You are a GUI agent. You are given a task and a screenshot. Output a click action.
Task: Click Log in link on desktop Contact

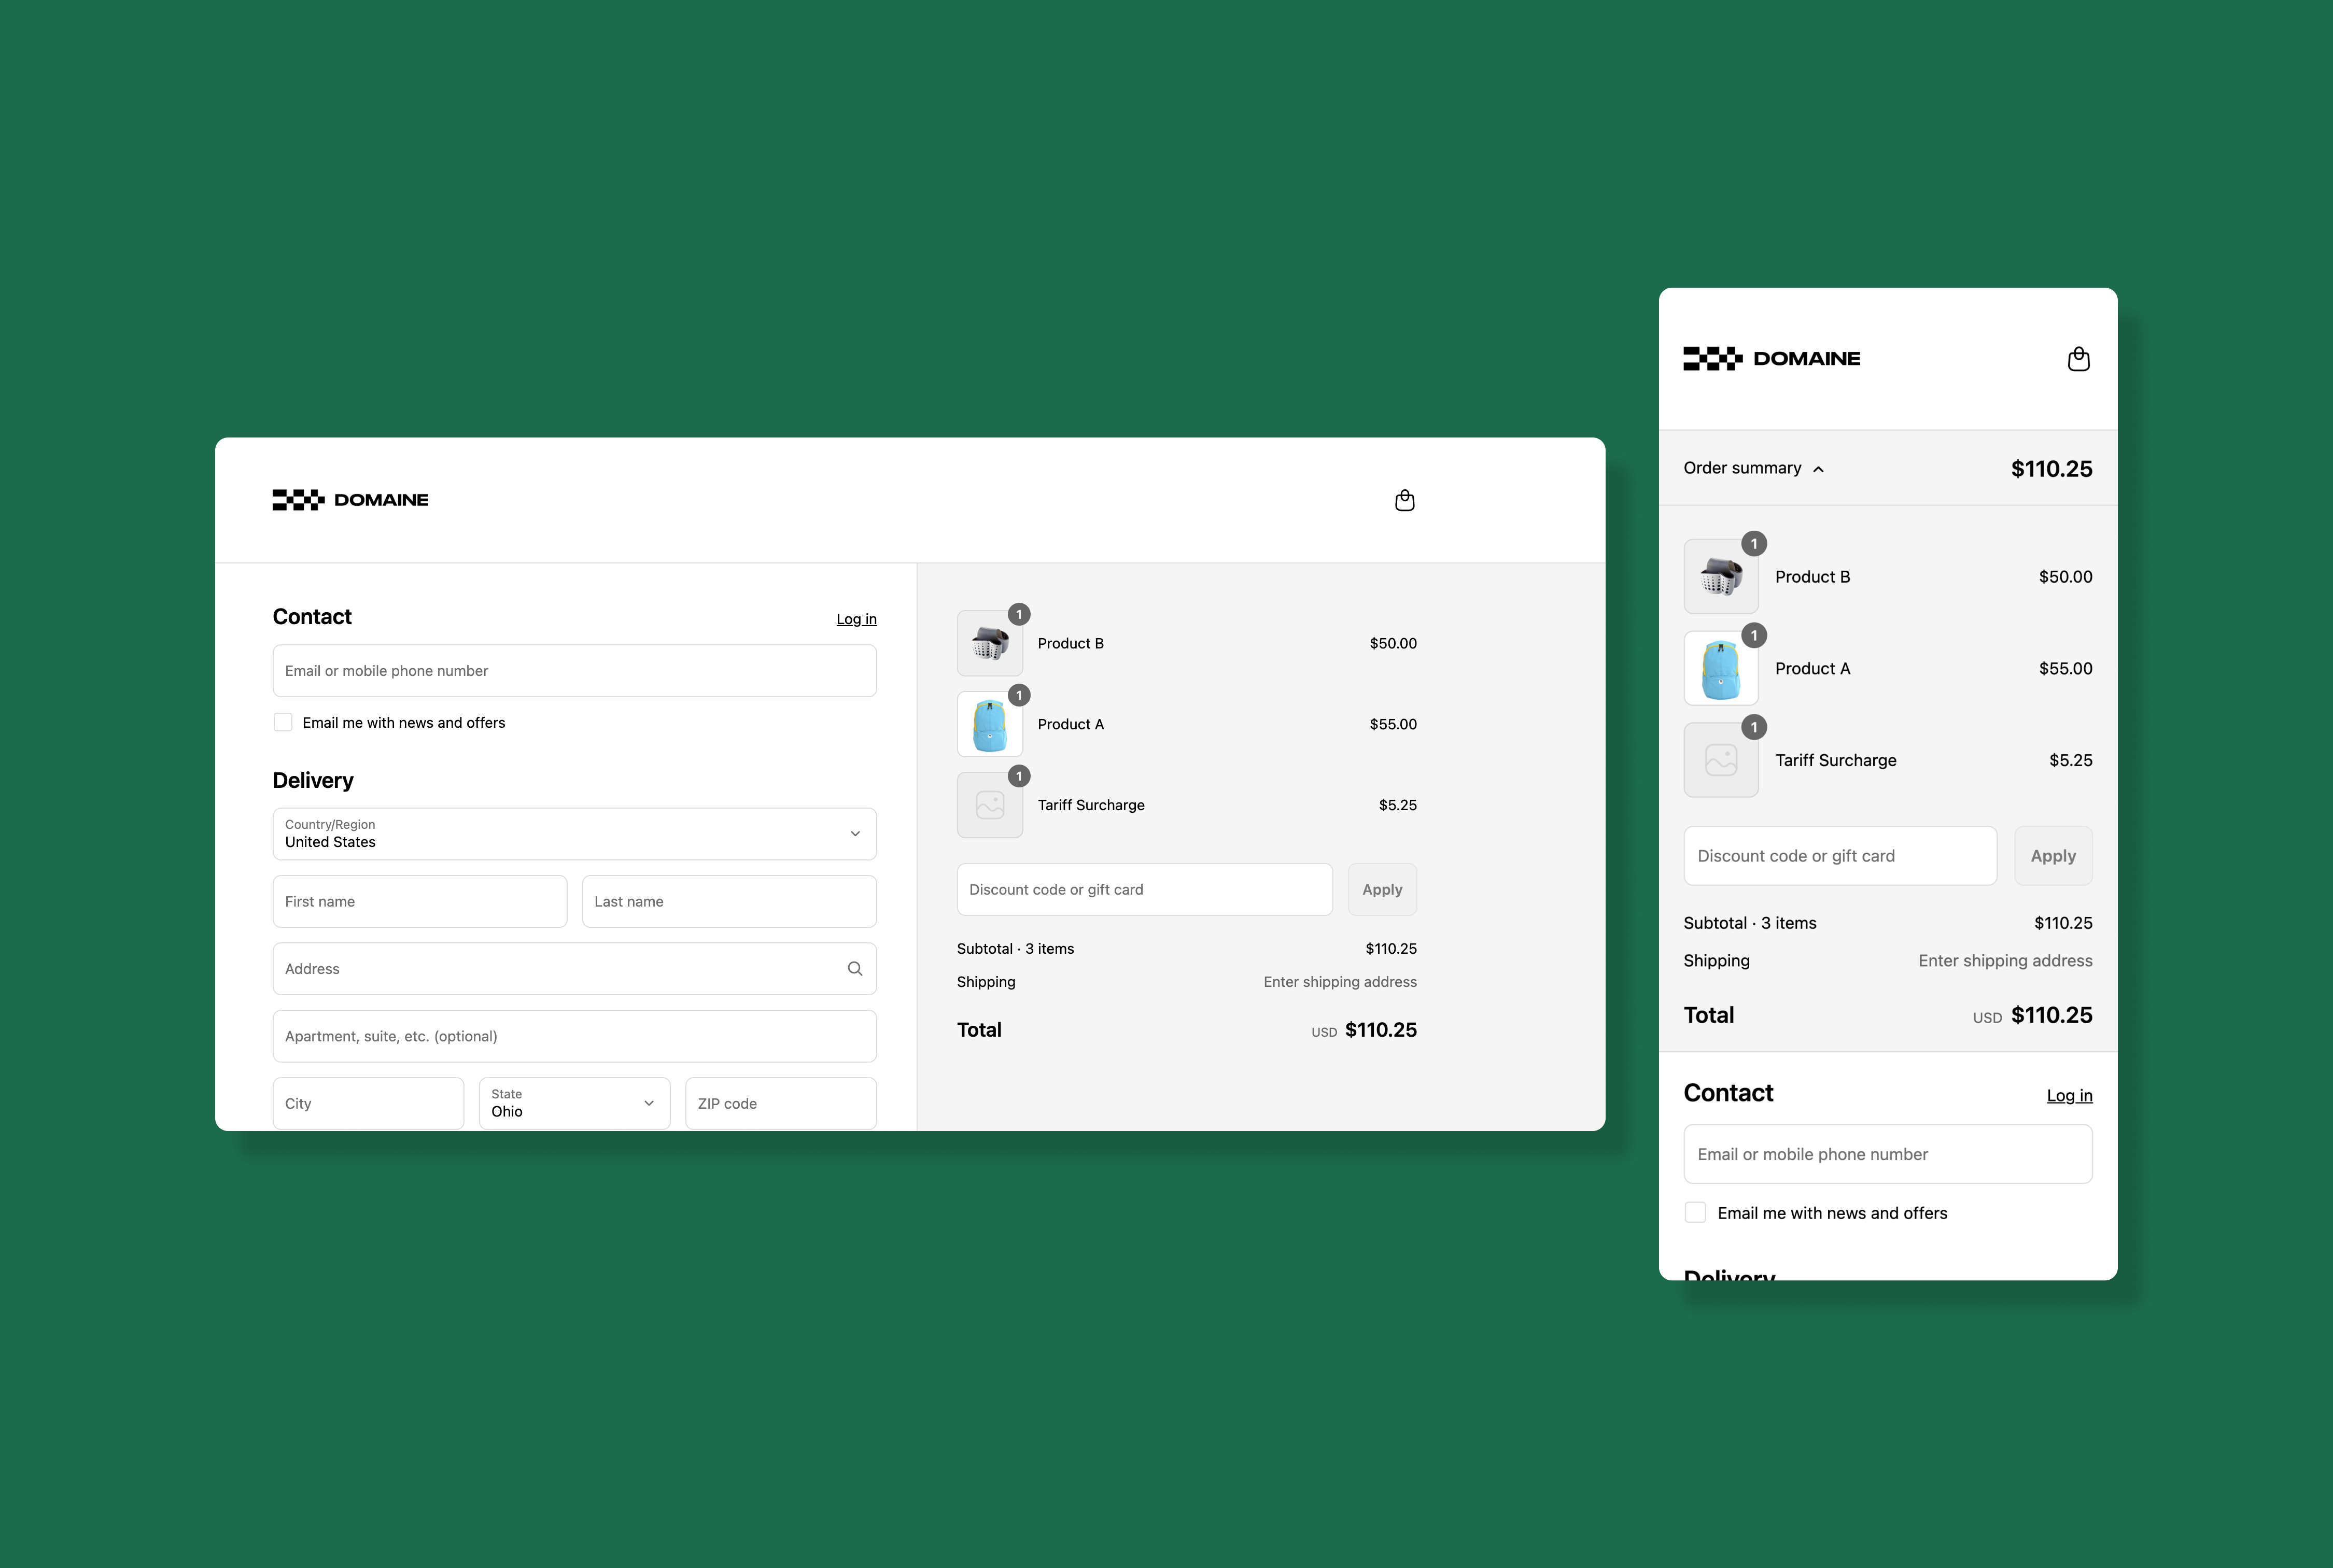click(x=856, y=619)
